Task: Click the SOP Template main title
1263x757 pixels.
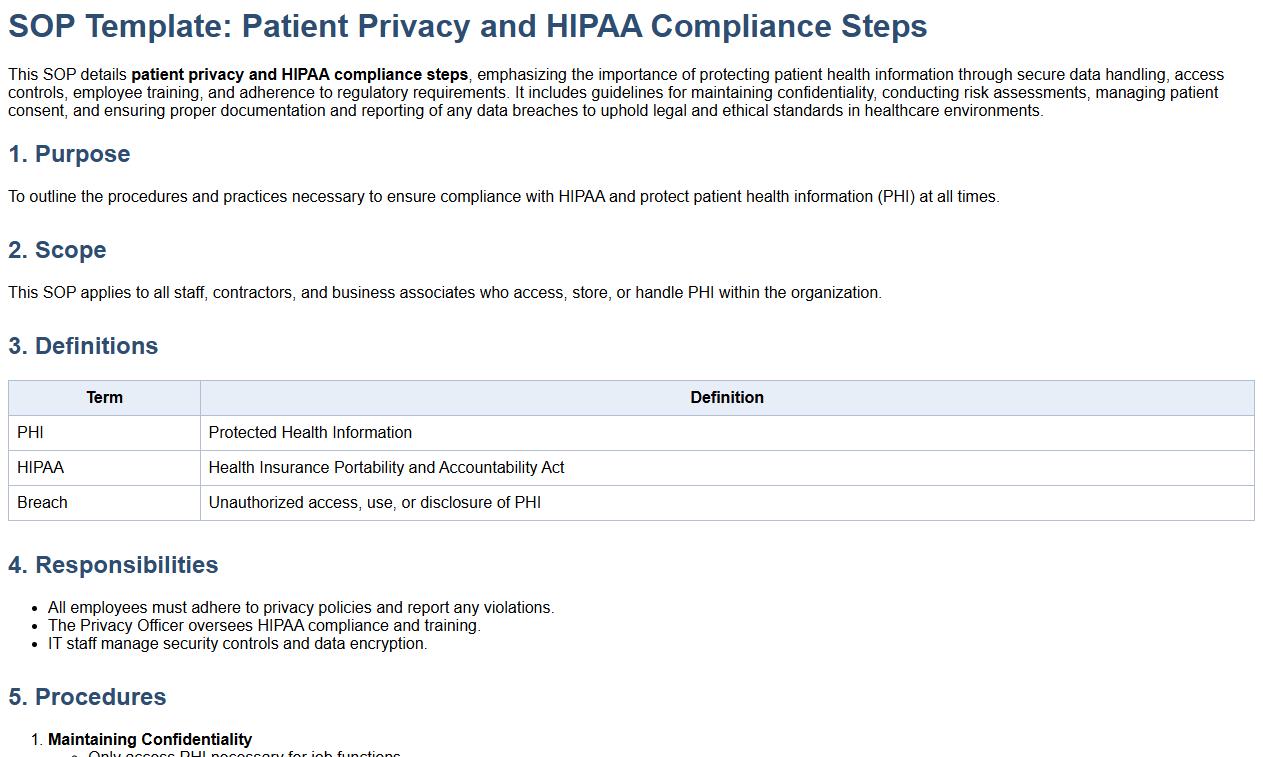Action: (x=467, y=27)
